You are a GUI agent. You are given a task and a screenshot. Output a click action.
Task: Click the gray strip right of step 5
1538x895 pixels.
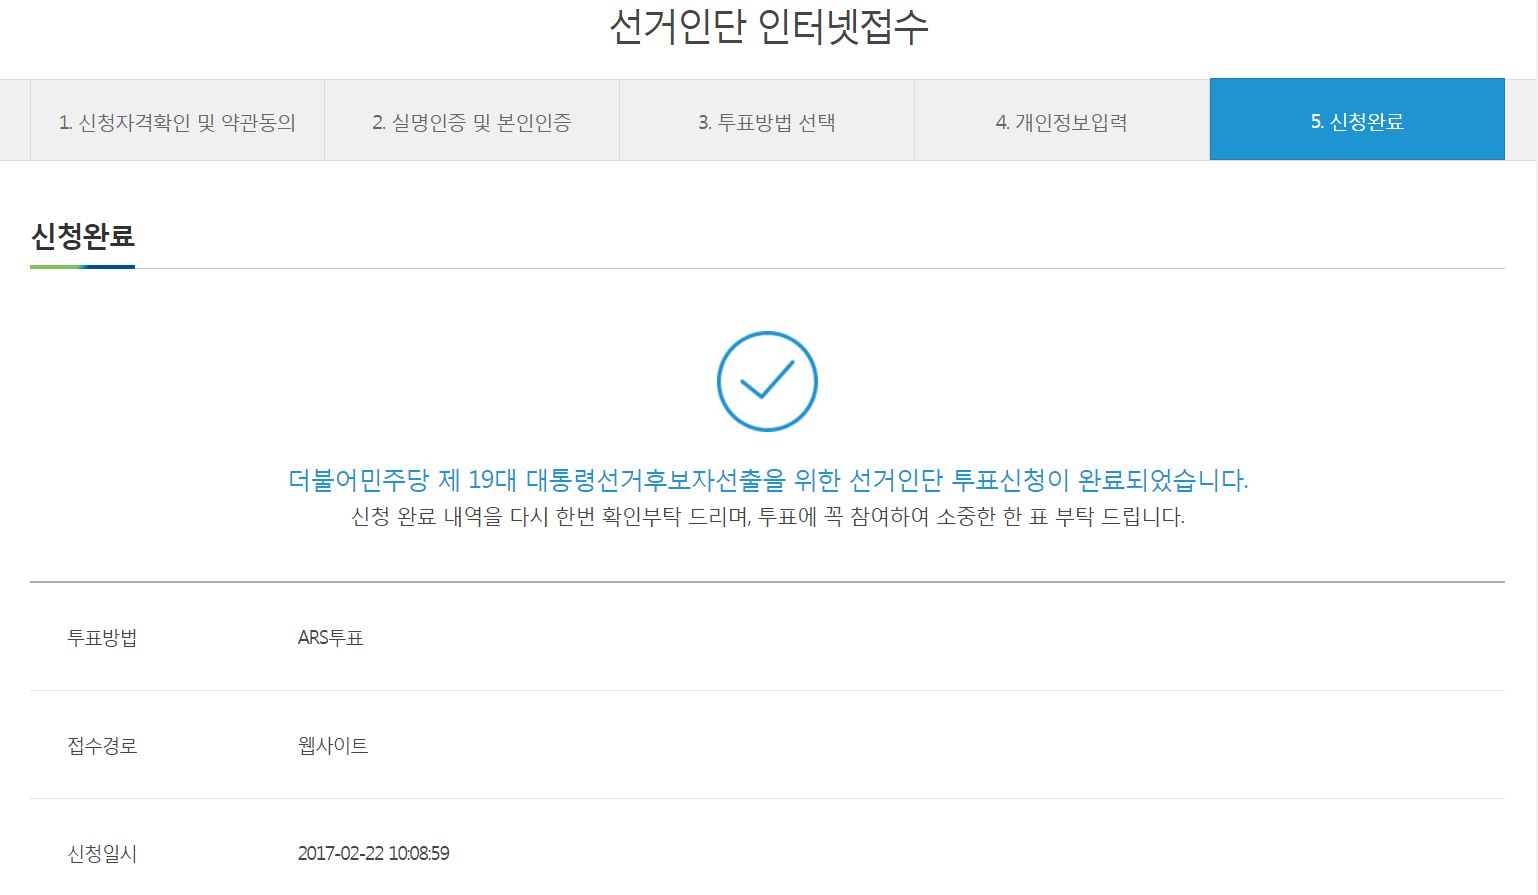[x=1520, y=120]
